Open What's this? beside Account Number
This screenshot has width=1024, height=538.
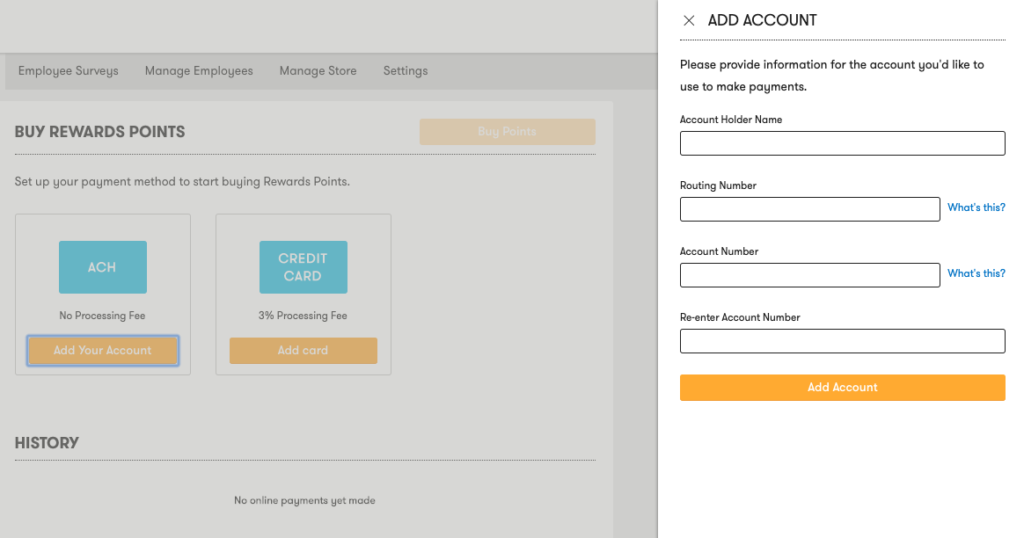(x=976, y=274)
